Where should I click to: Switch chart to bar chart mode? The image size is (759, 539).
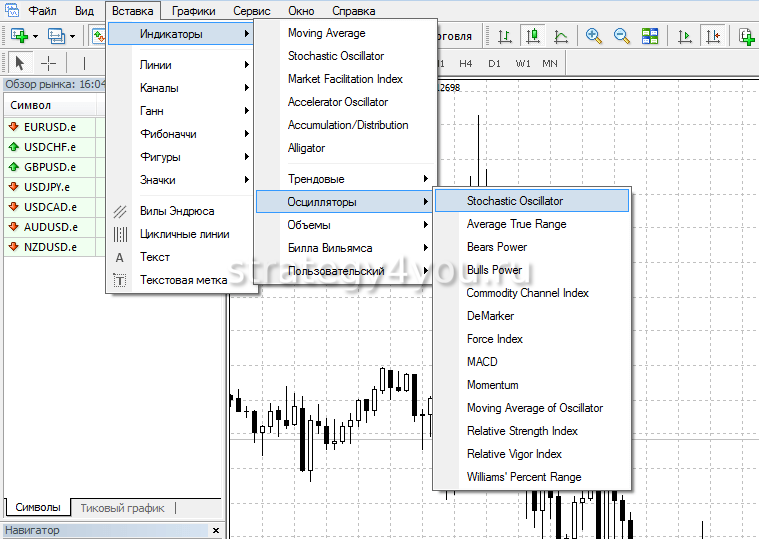click(505, 36)
